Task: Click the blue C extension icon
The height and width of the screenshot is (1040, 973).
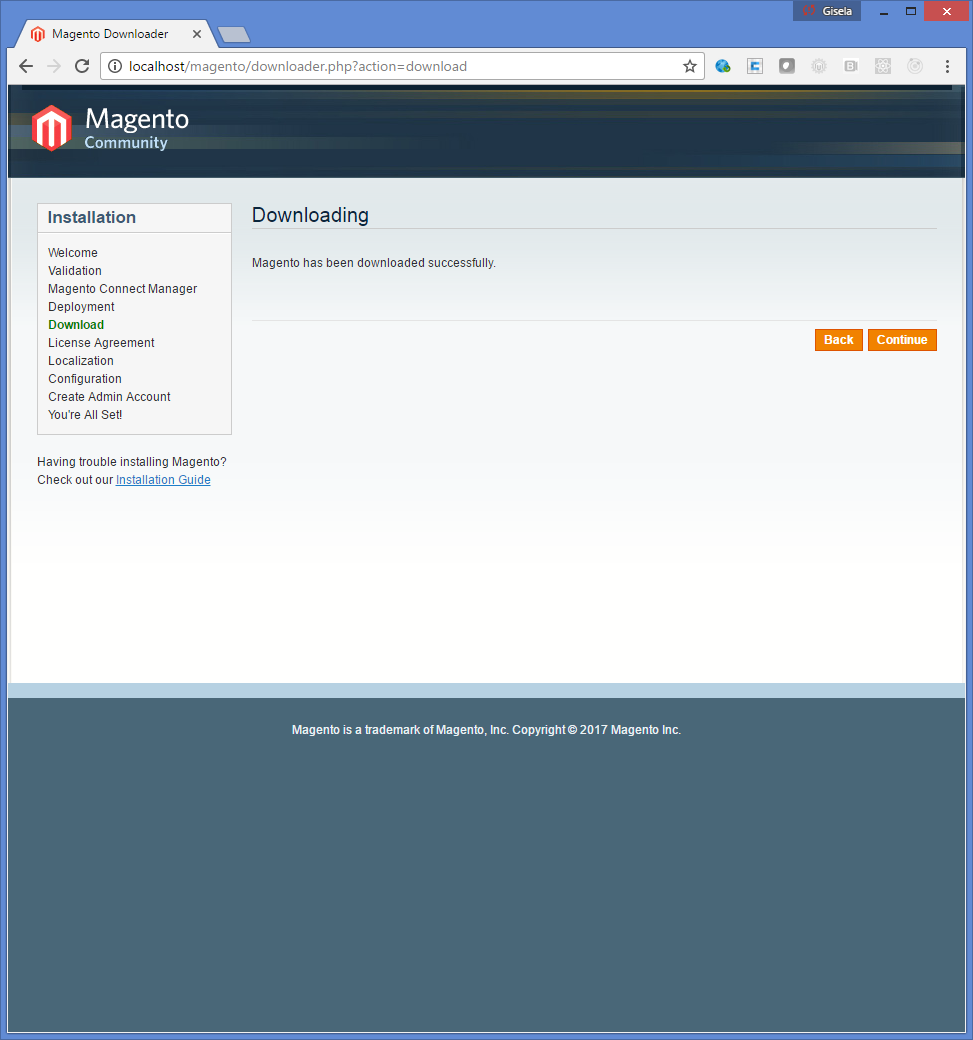Action: click(755, 67)
